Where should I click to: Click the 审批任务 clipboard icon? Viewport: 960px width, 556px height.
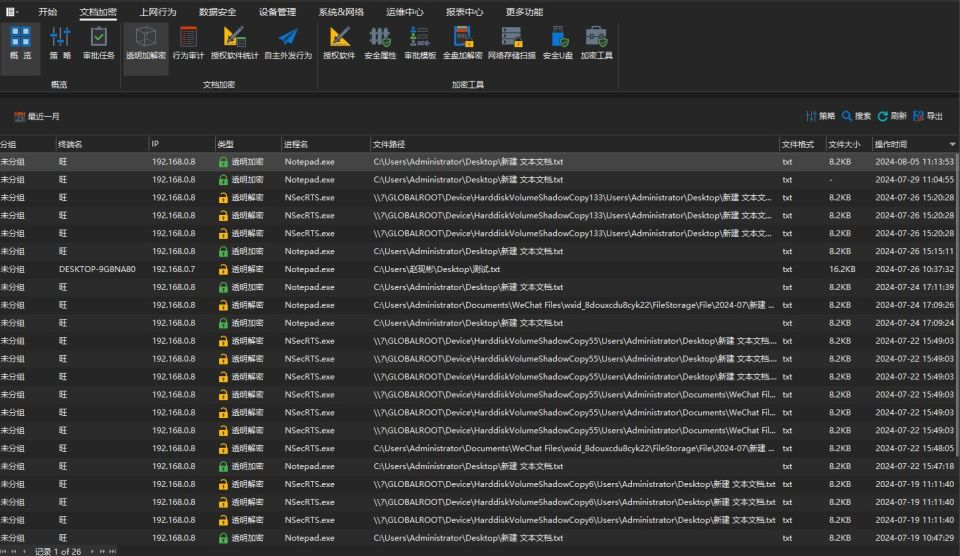pyautogui.click(x=98, y=37)
